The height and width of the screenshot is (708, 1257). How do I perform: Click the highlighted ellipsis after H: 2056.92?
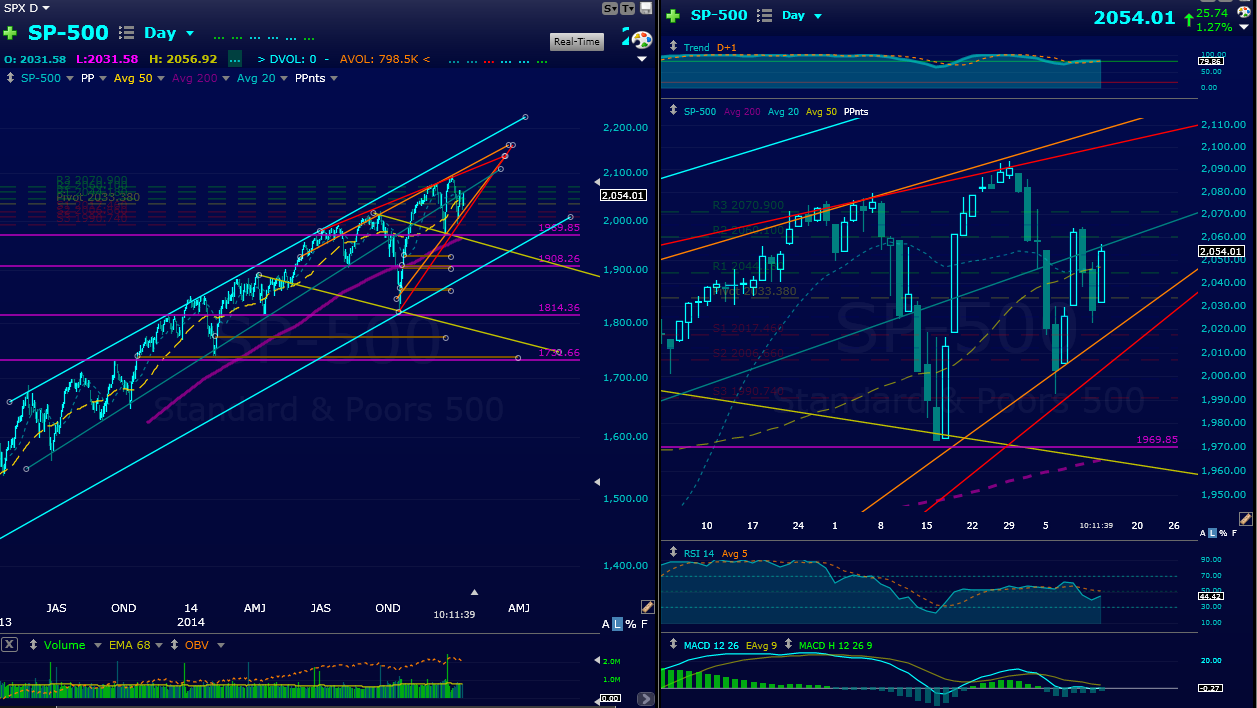233,59
